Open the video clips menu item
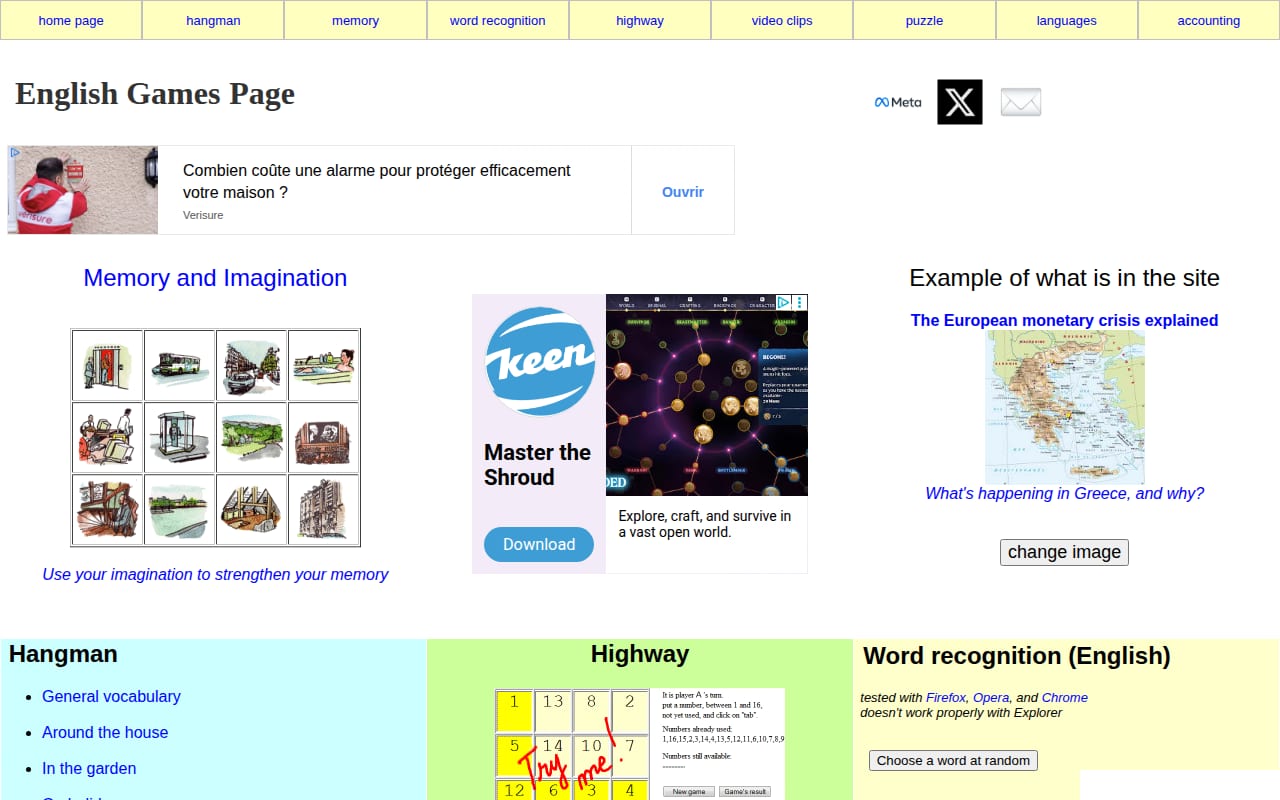This screenshot has height=800, width=1280. coord(782,20)
